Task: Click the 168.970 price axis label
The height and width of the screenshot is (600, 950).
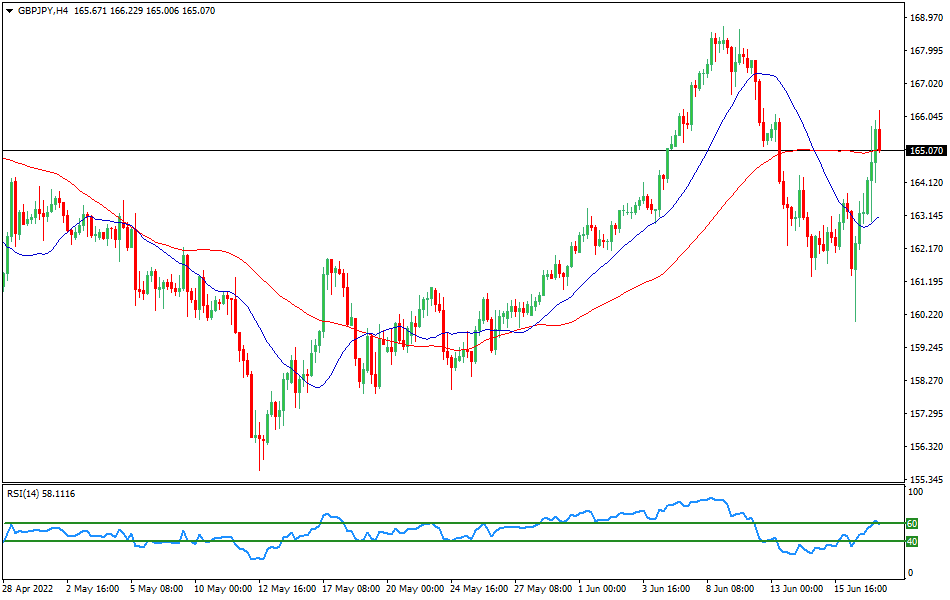Action: click(926, 18)
